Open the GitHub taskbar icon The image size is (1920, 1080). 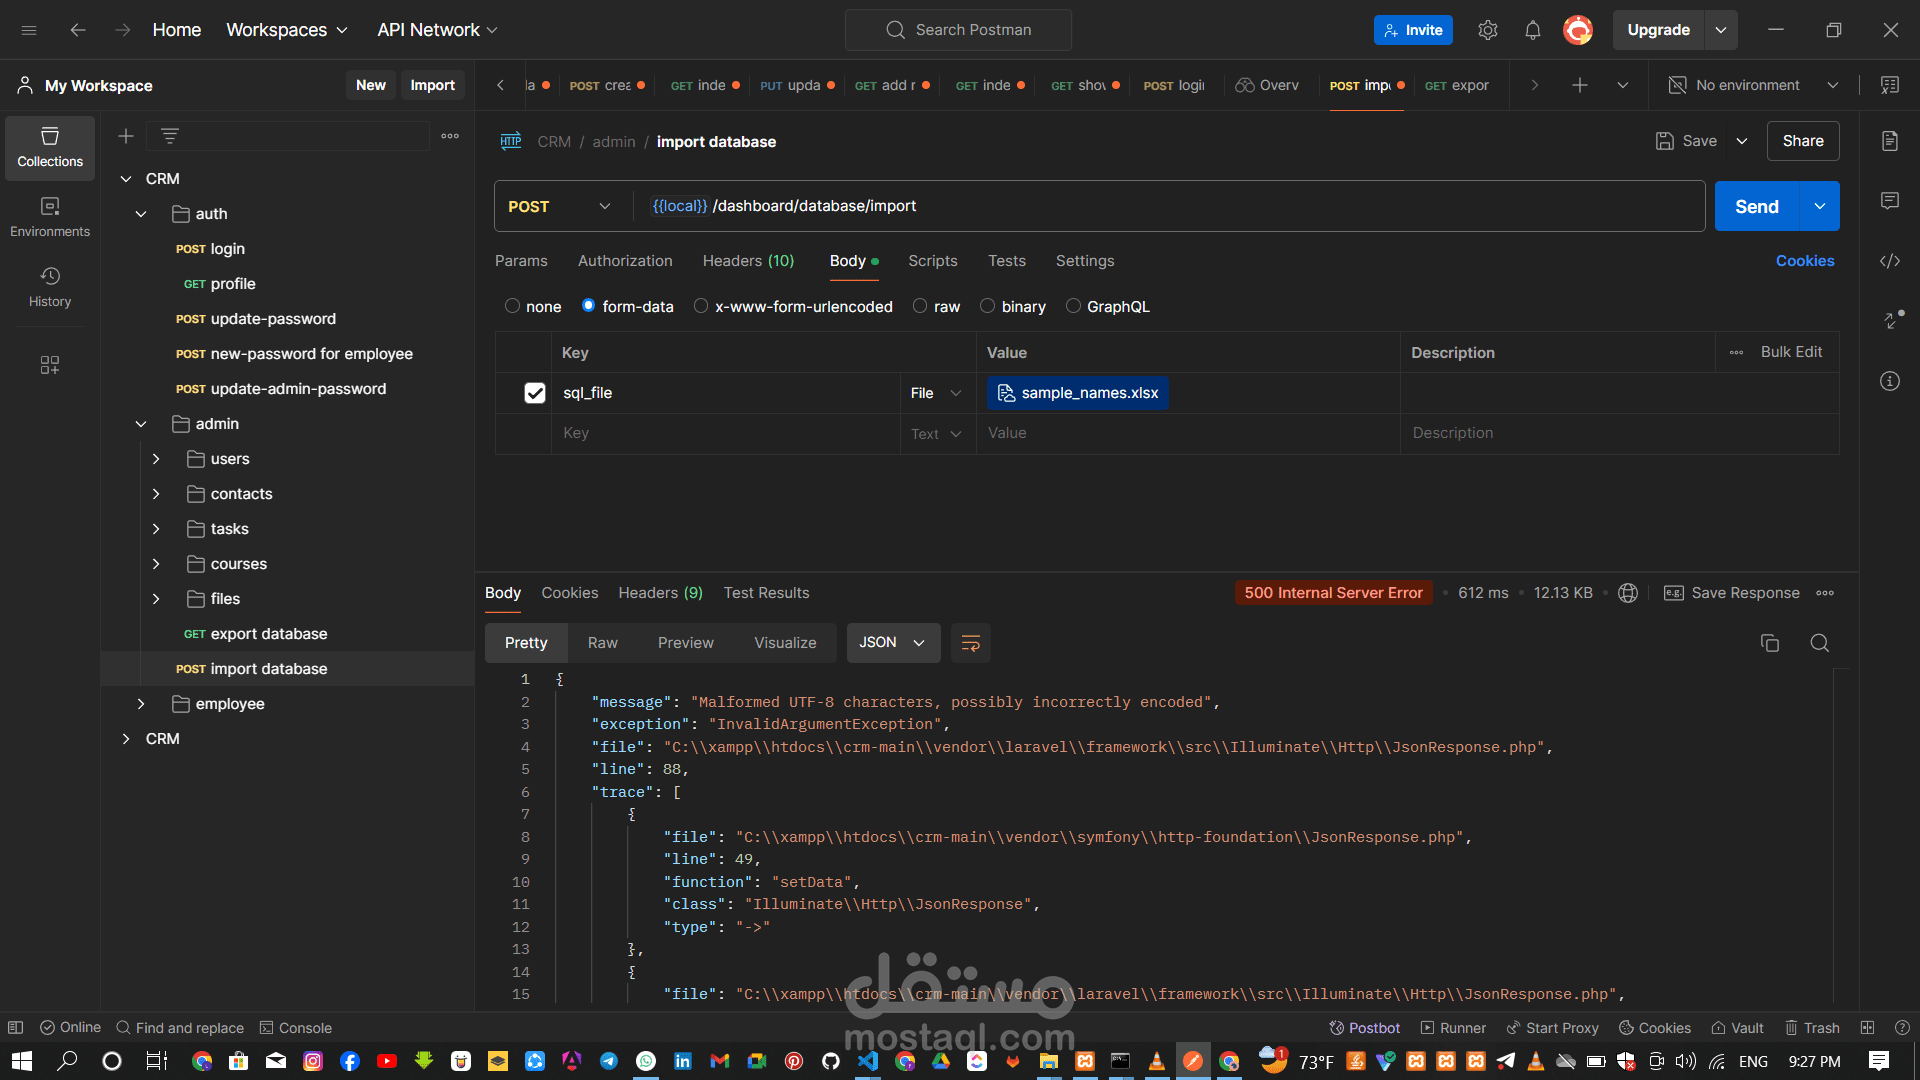(831, 1061)
